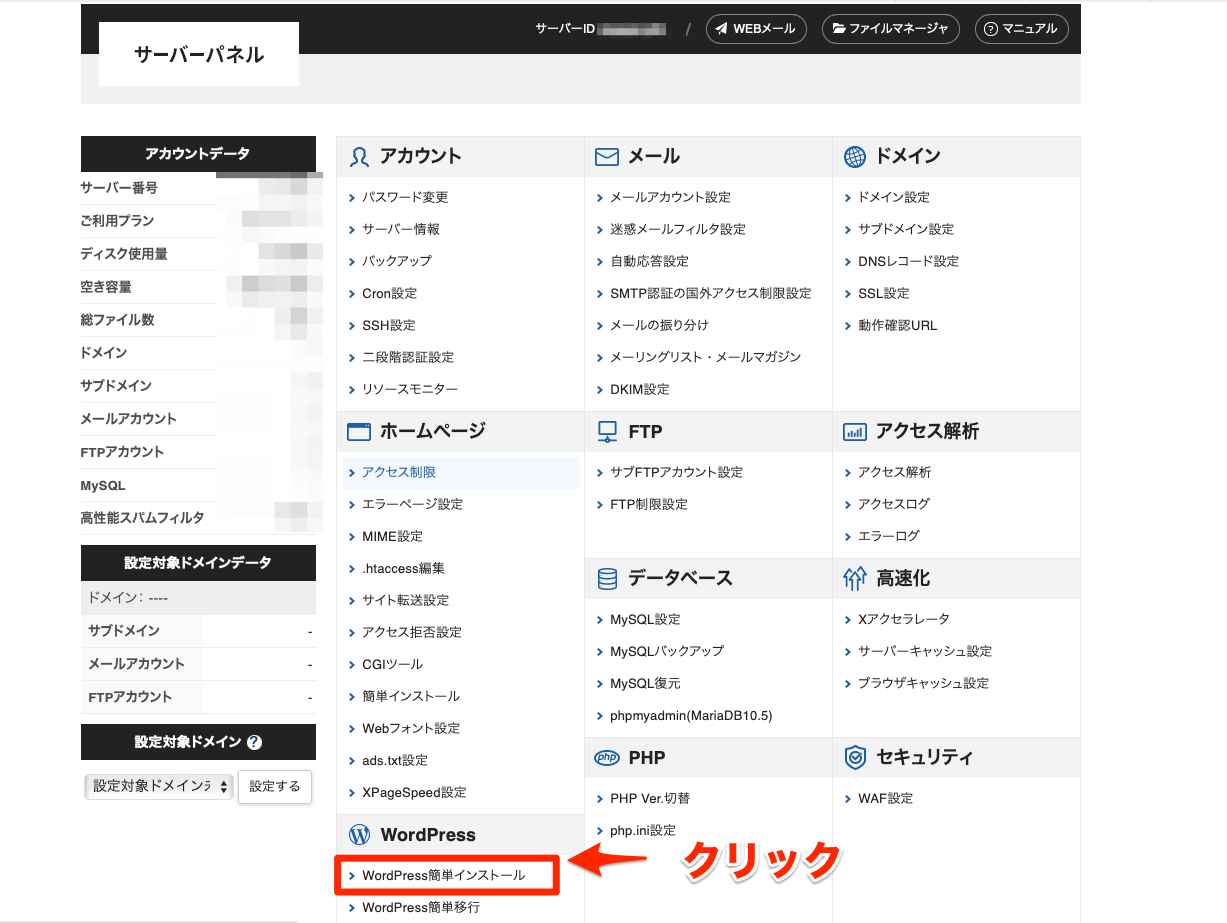Click the Security shield icon
Screen dimensions: 1227x923
855,758
